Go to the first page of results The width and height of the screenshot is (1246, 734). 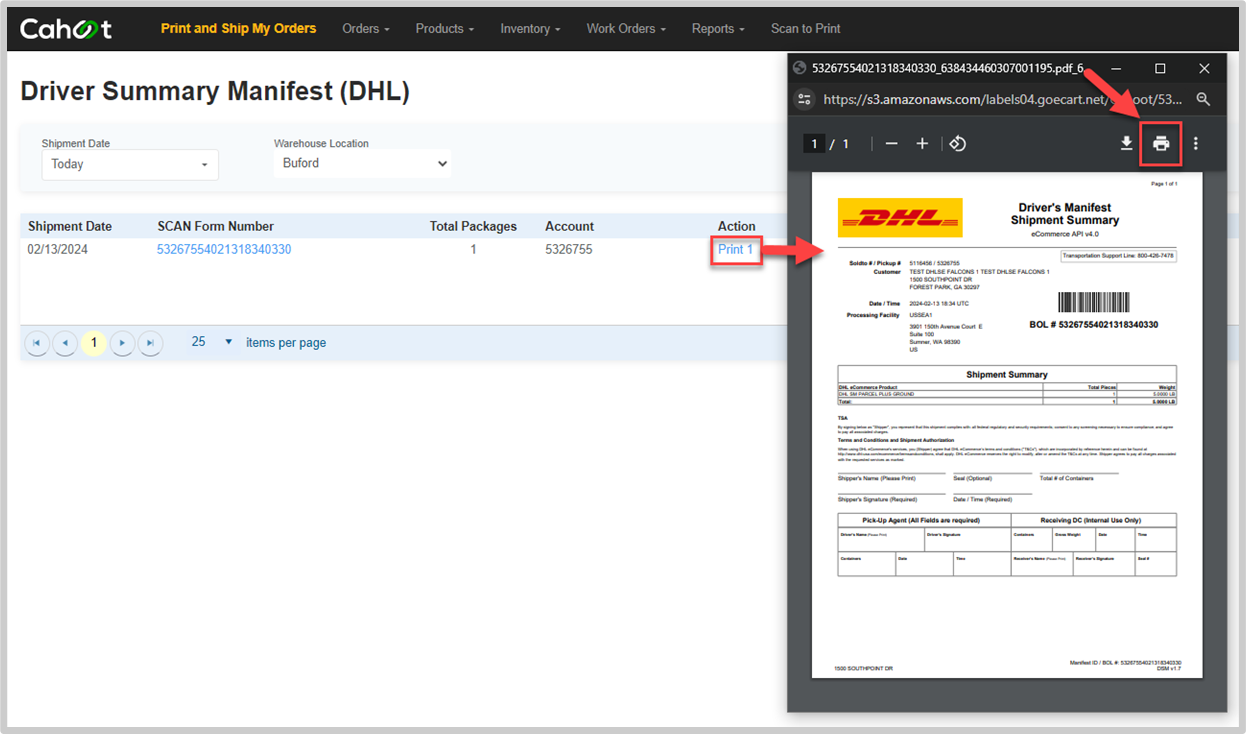[x=37, y=343]
